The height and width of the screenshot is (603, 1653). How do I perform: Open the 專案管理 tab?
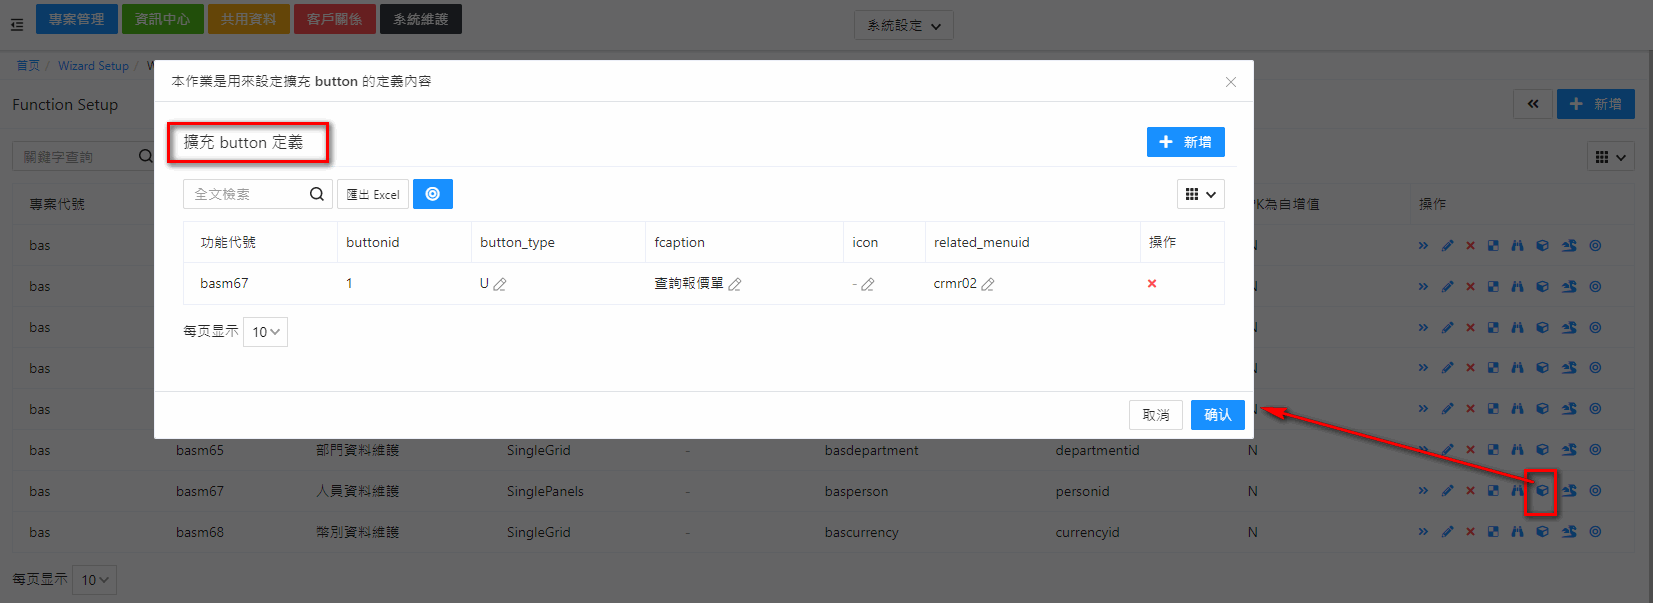[x=77, y=19]
